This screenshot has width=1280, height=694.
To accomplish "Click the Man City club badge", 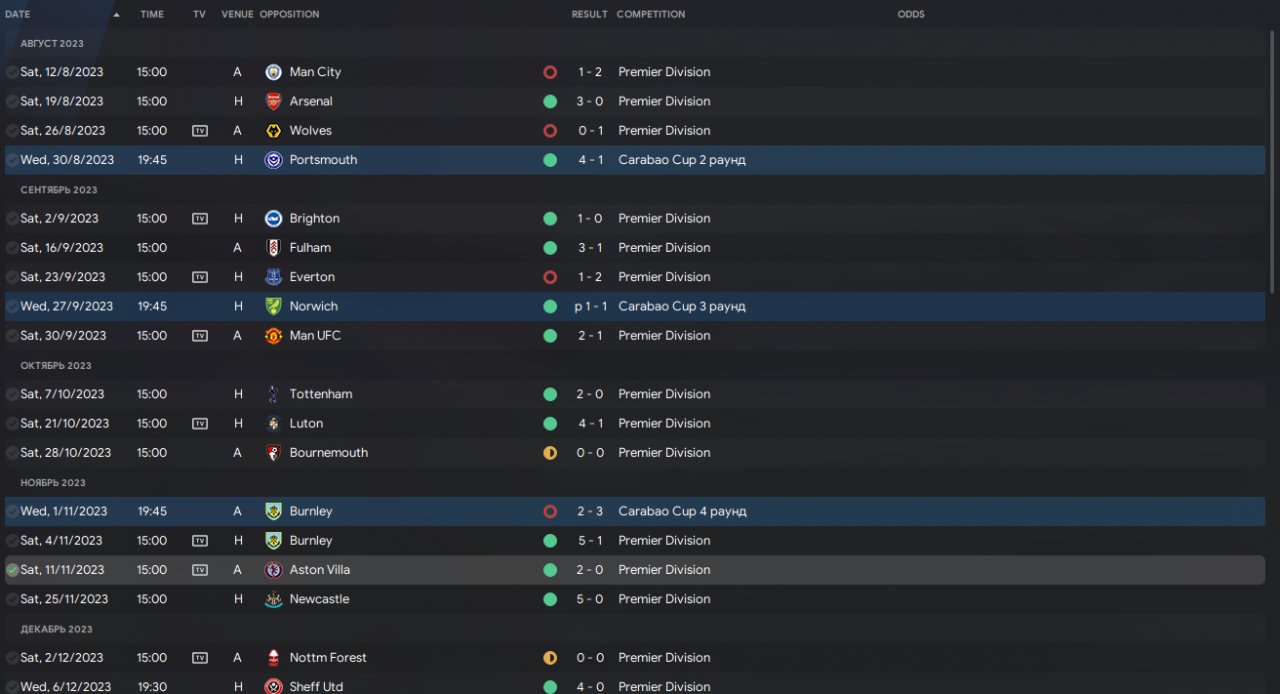I will click(x=273, y=72).
